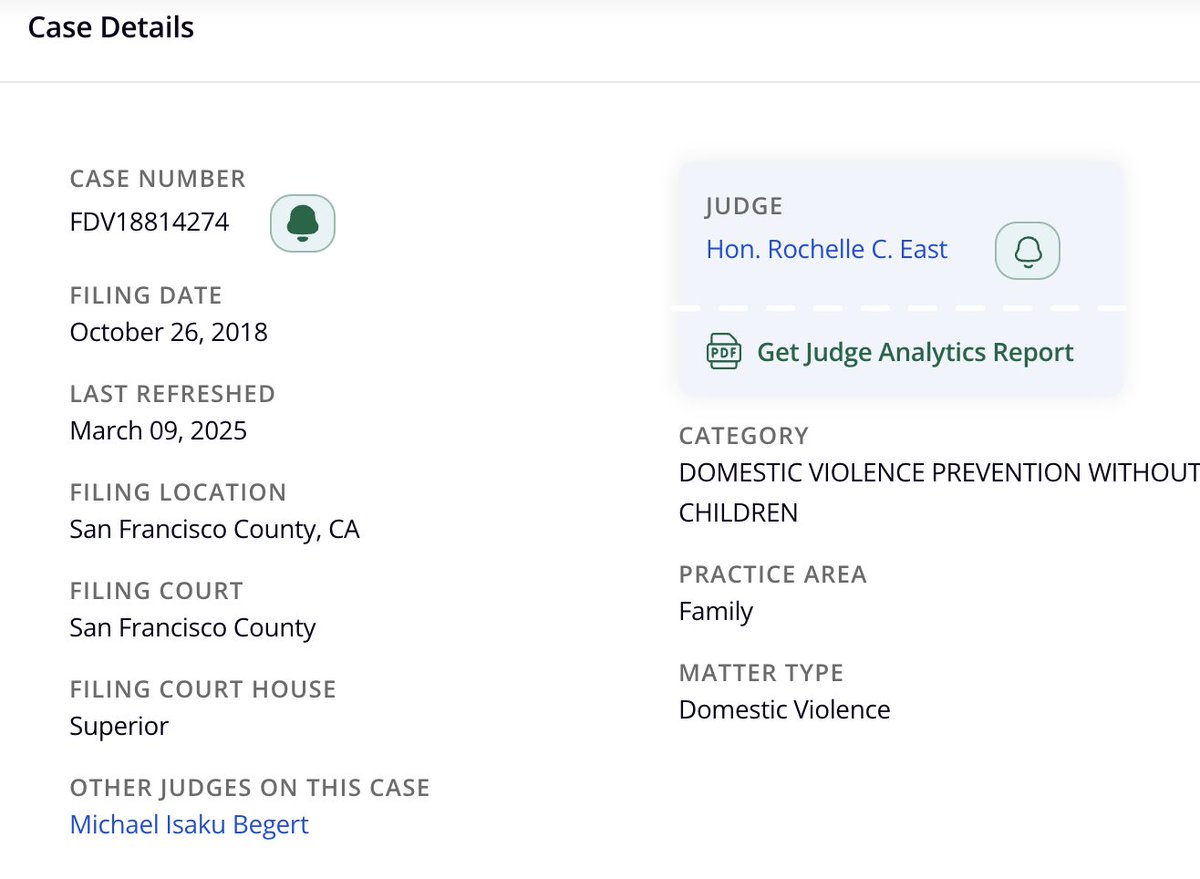Toggle notification alerts for the judge
The height and width of the screenshot is (879, 1200).
[x=1027, y=250]
